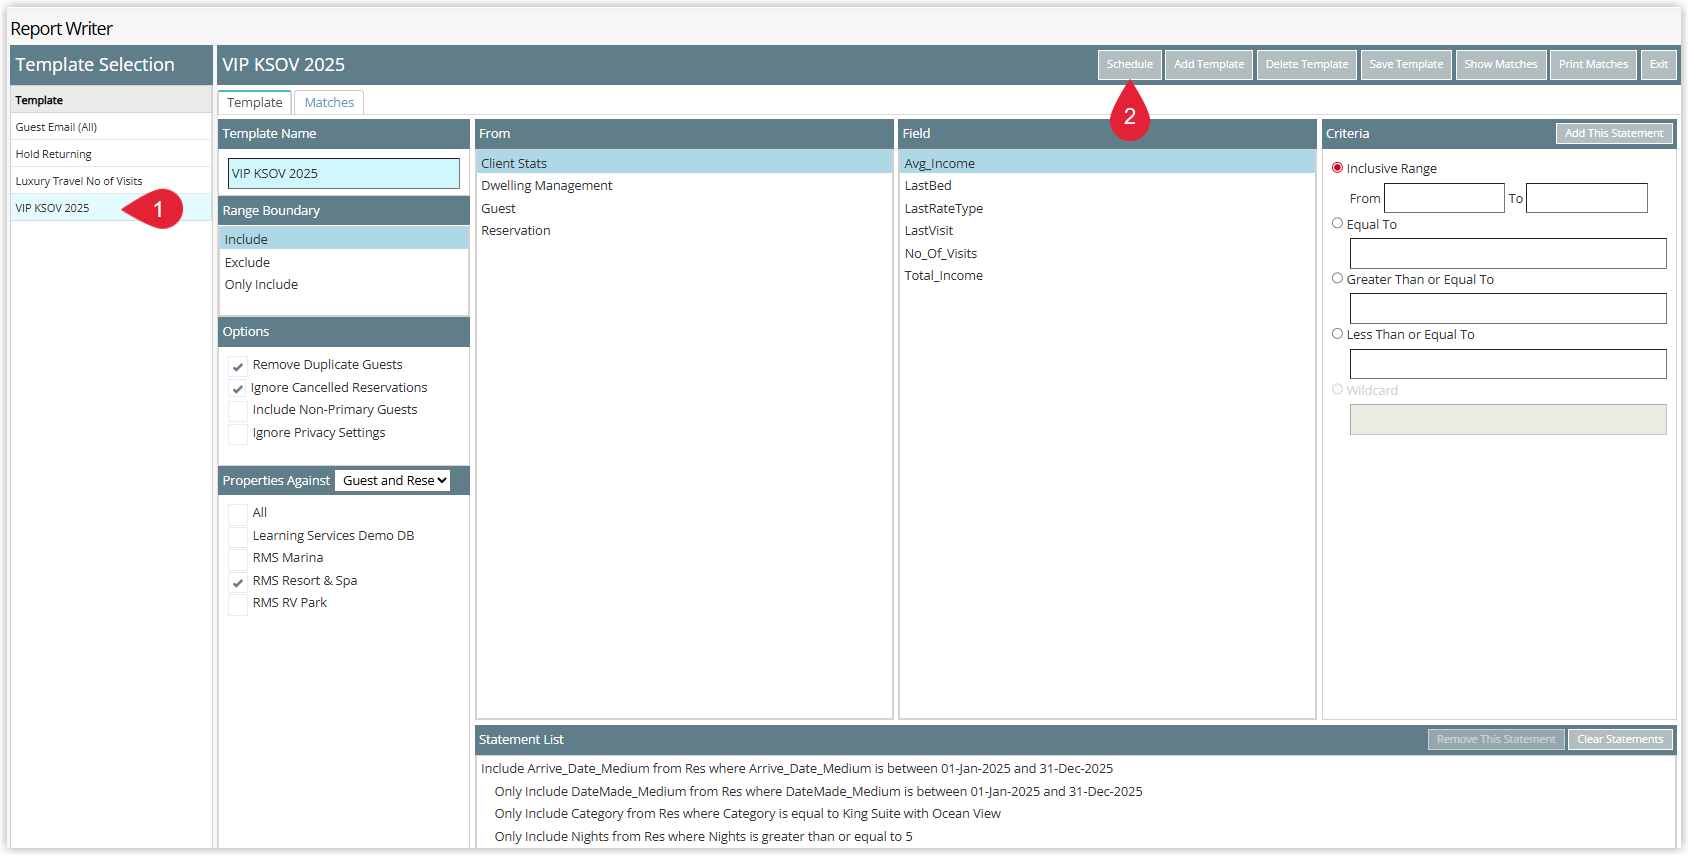Viewport: 1689px width, 856px height.
Task: Click the Template Name input field
Action: [x=343, y=173]
